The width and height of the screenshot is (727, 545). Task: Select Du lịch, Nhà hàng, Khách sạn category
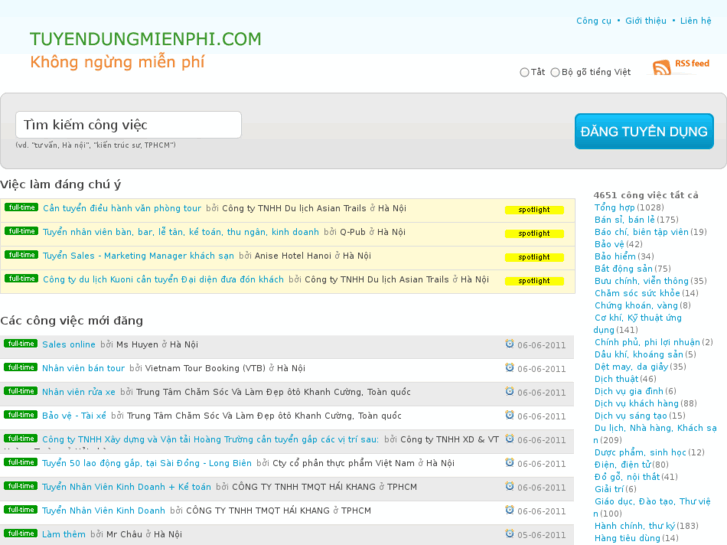[655, 434]
